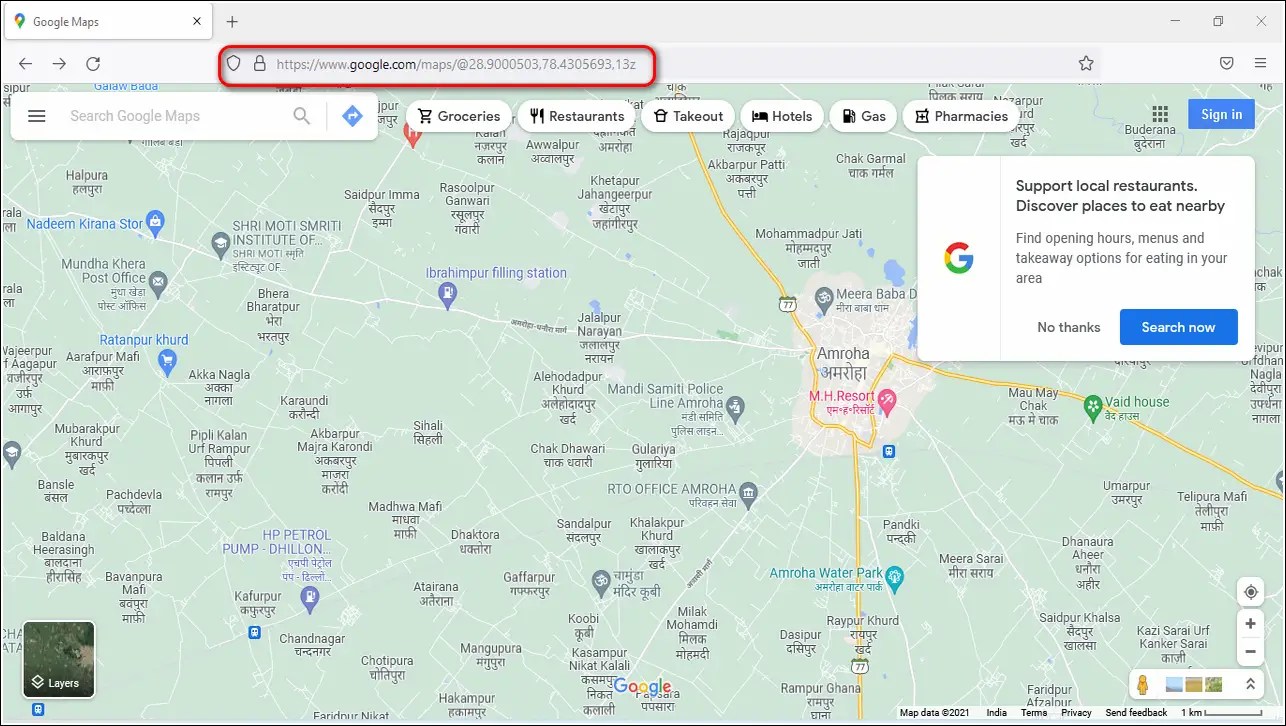The image size is (1286, 726).
Task: Reload the Google Maps page
Action: [x=93, y=63]
